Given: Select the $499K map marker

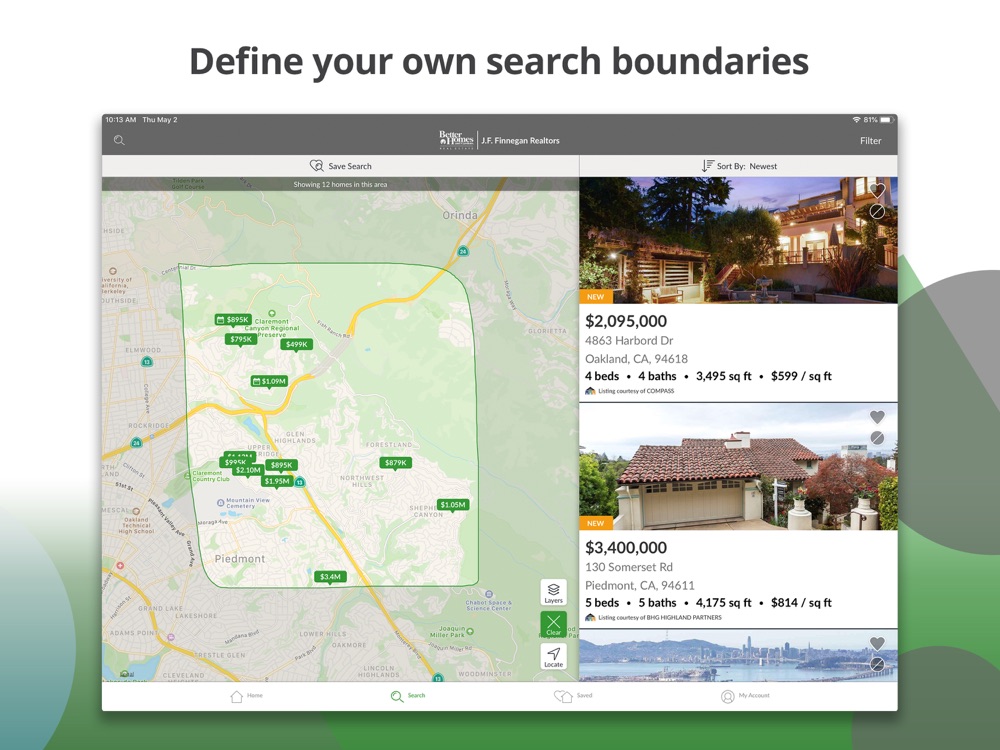Looking at the screenshot, I should [x=297, y=344].
